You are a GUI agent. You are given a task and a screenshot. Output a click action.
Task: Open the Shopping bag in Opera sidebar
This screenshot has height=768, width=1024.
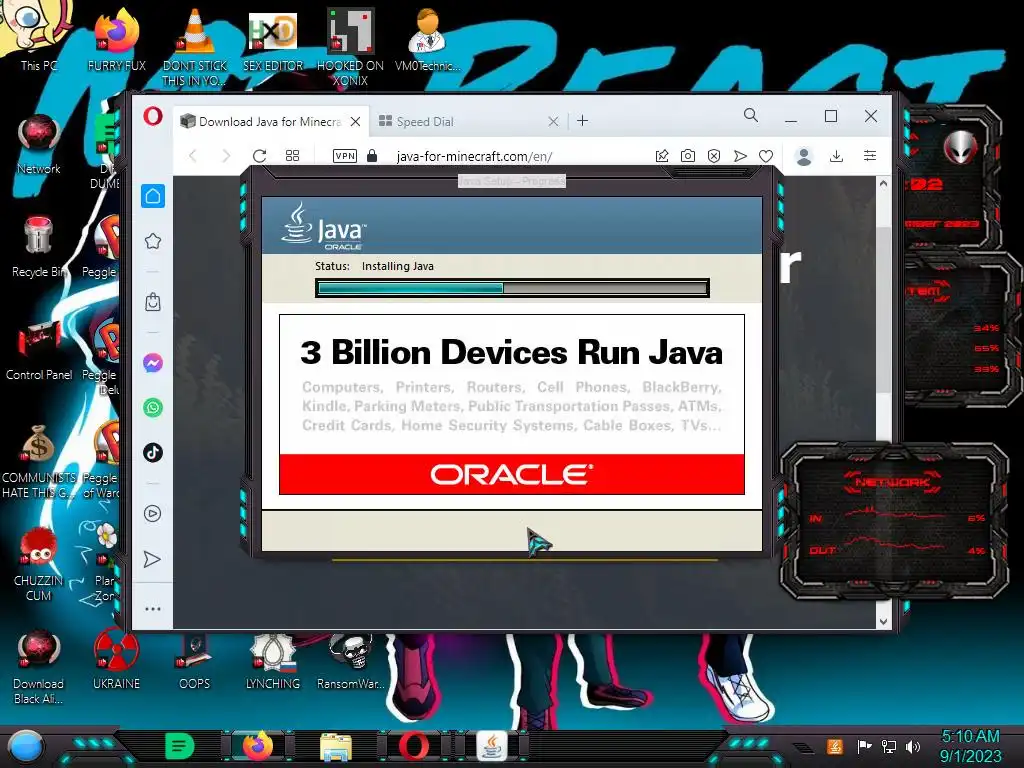[x=153, y=302]
